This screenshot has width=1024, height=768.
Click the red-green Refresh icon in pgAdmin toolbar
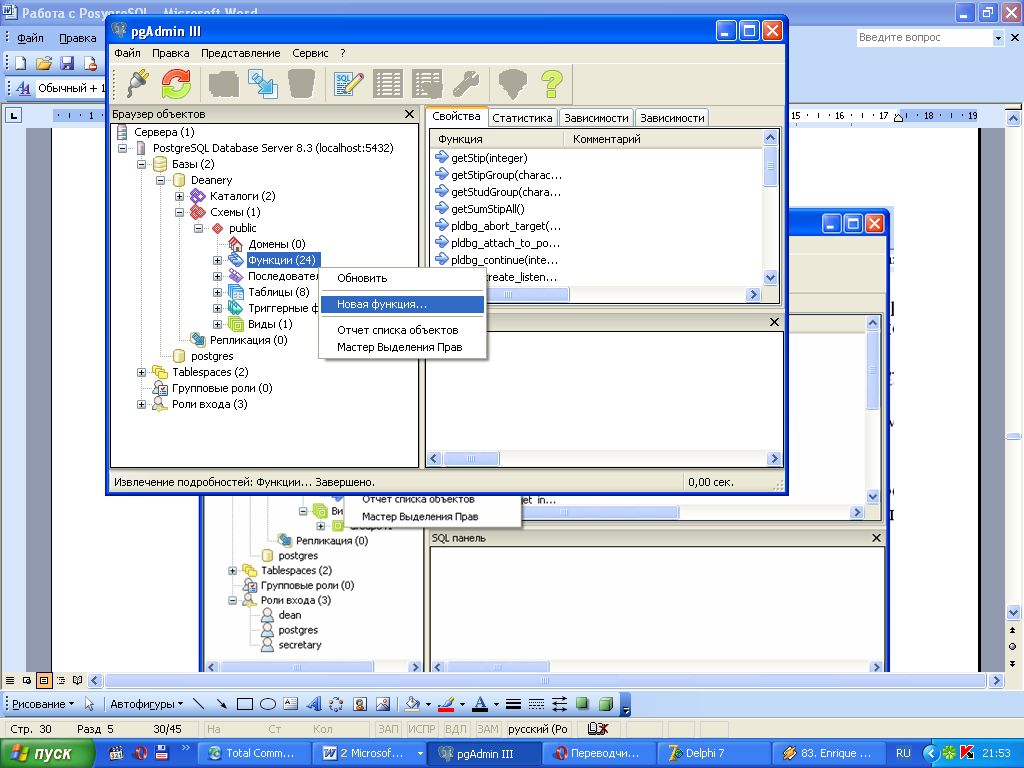(x=176, y=84)
